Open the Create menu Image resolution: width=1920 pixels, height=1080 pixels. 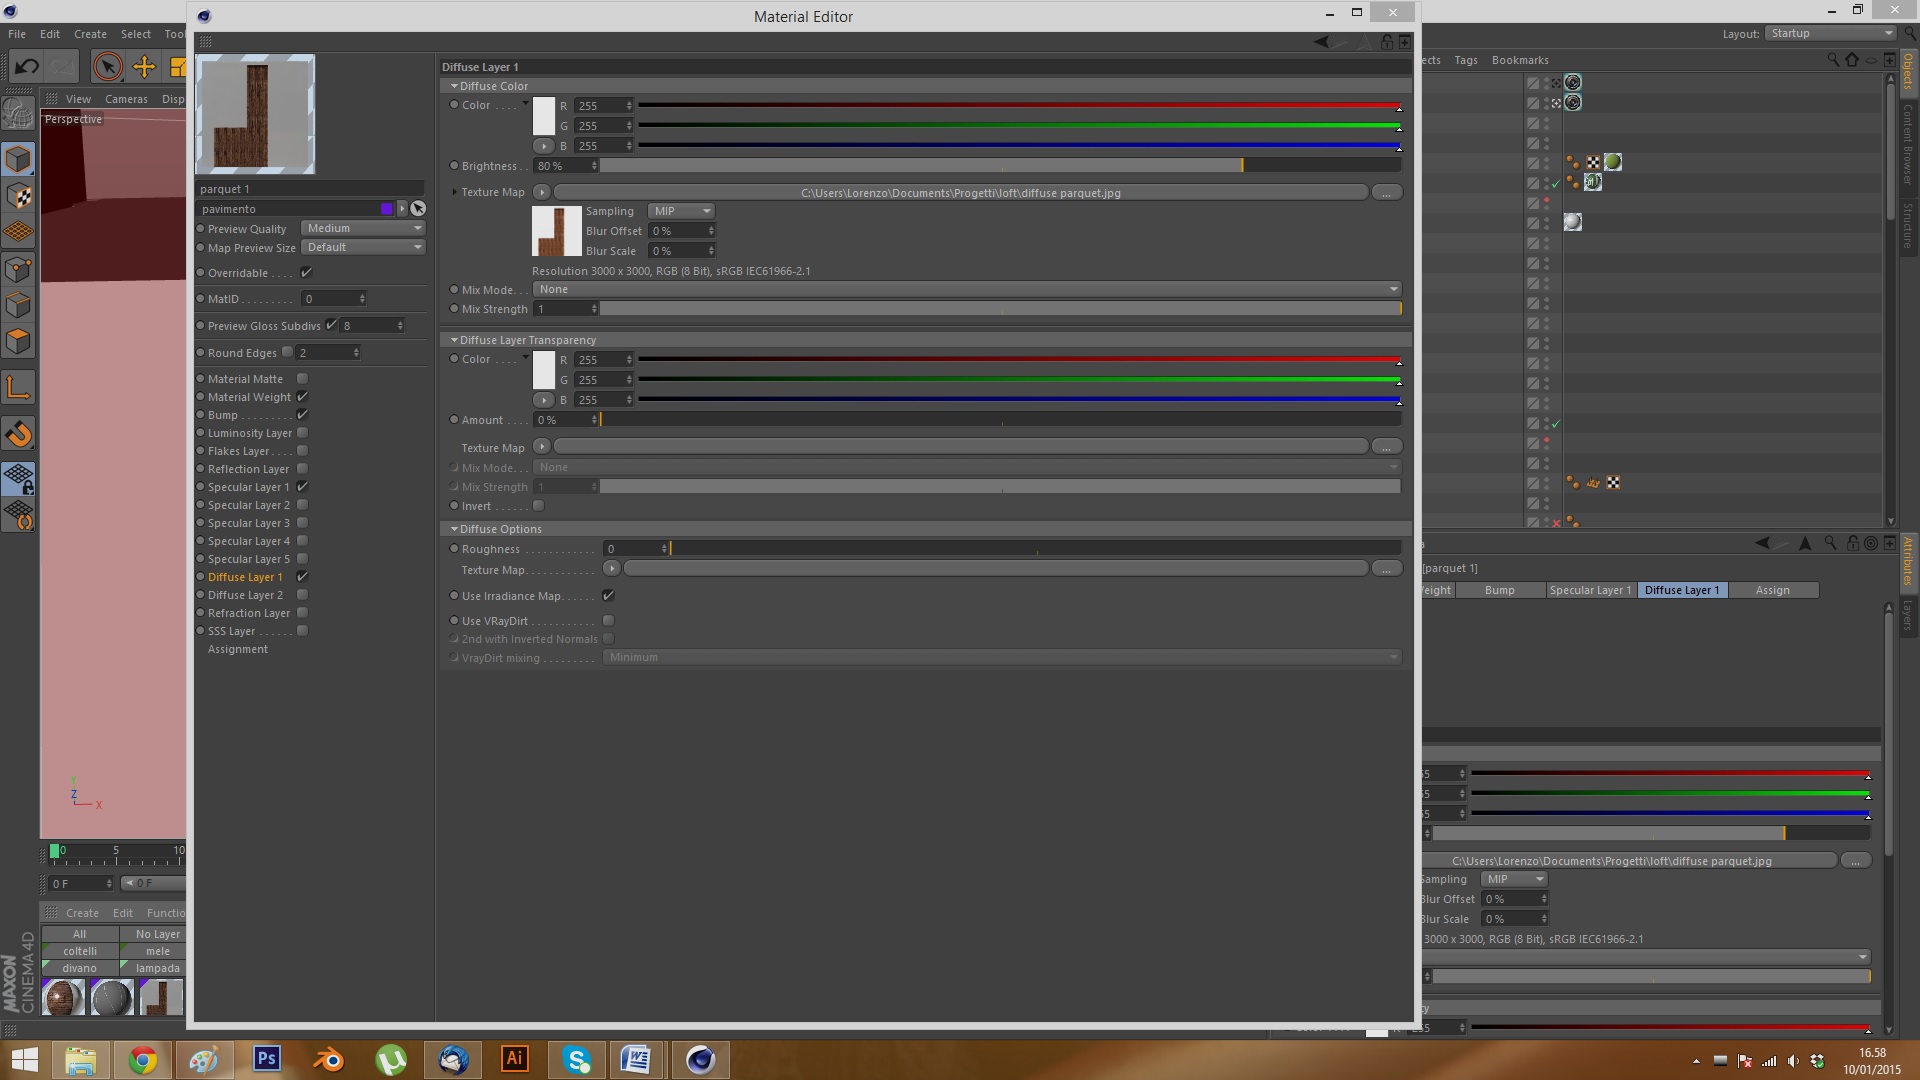coord(90,34)
